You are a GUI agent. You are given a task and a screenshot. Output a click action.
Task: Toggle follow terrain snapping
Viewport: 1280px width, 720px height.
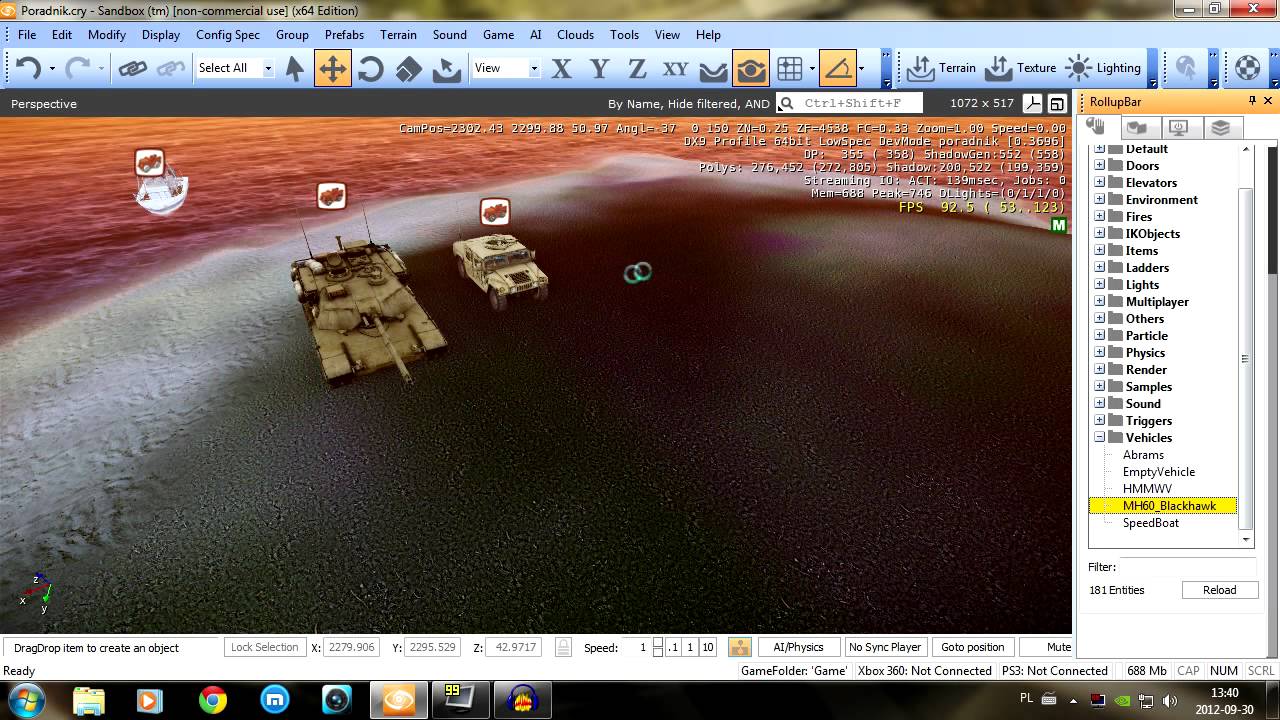click(712, 68)
